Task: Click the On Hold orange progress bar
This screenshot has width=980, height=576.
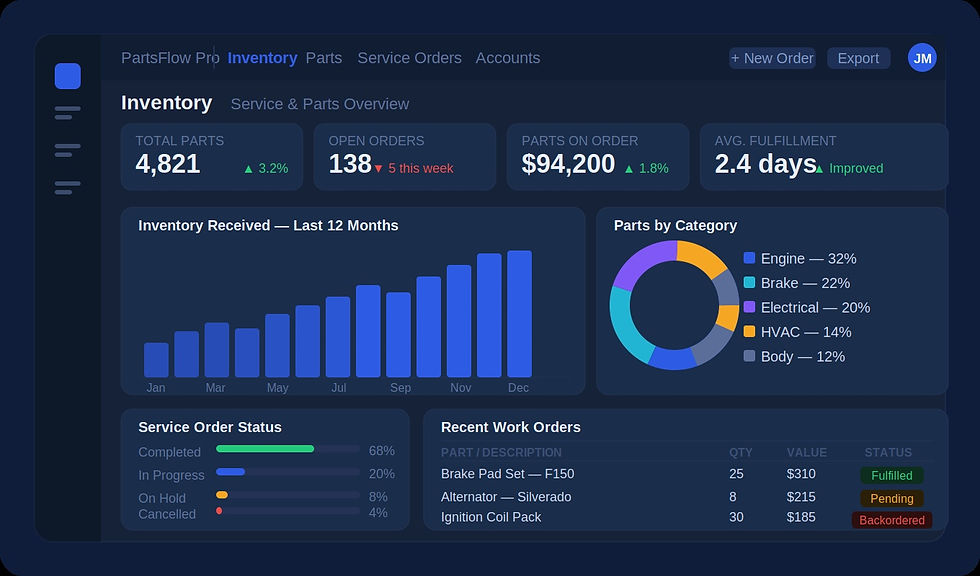Action: tap(222, 495)
